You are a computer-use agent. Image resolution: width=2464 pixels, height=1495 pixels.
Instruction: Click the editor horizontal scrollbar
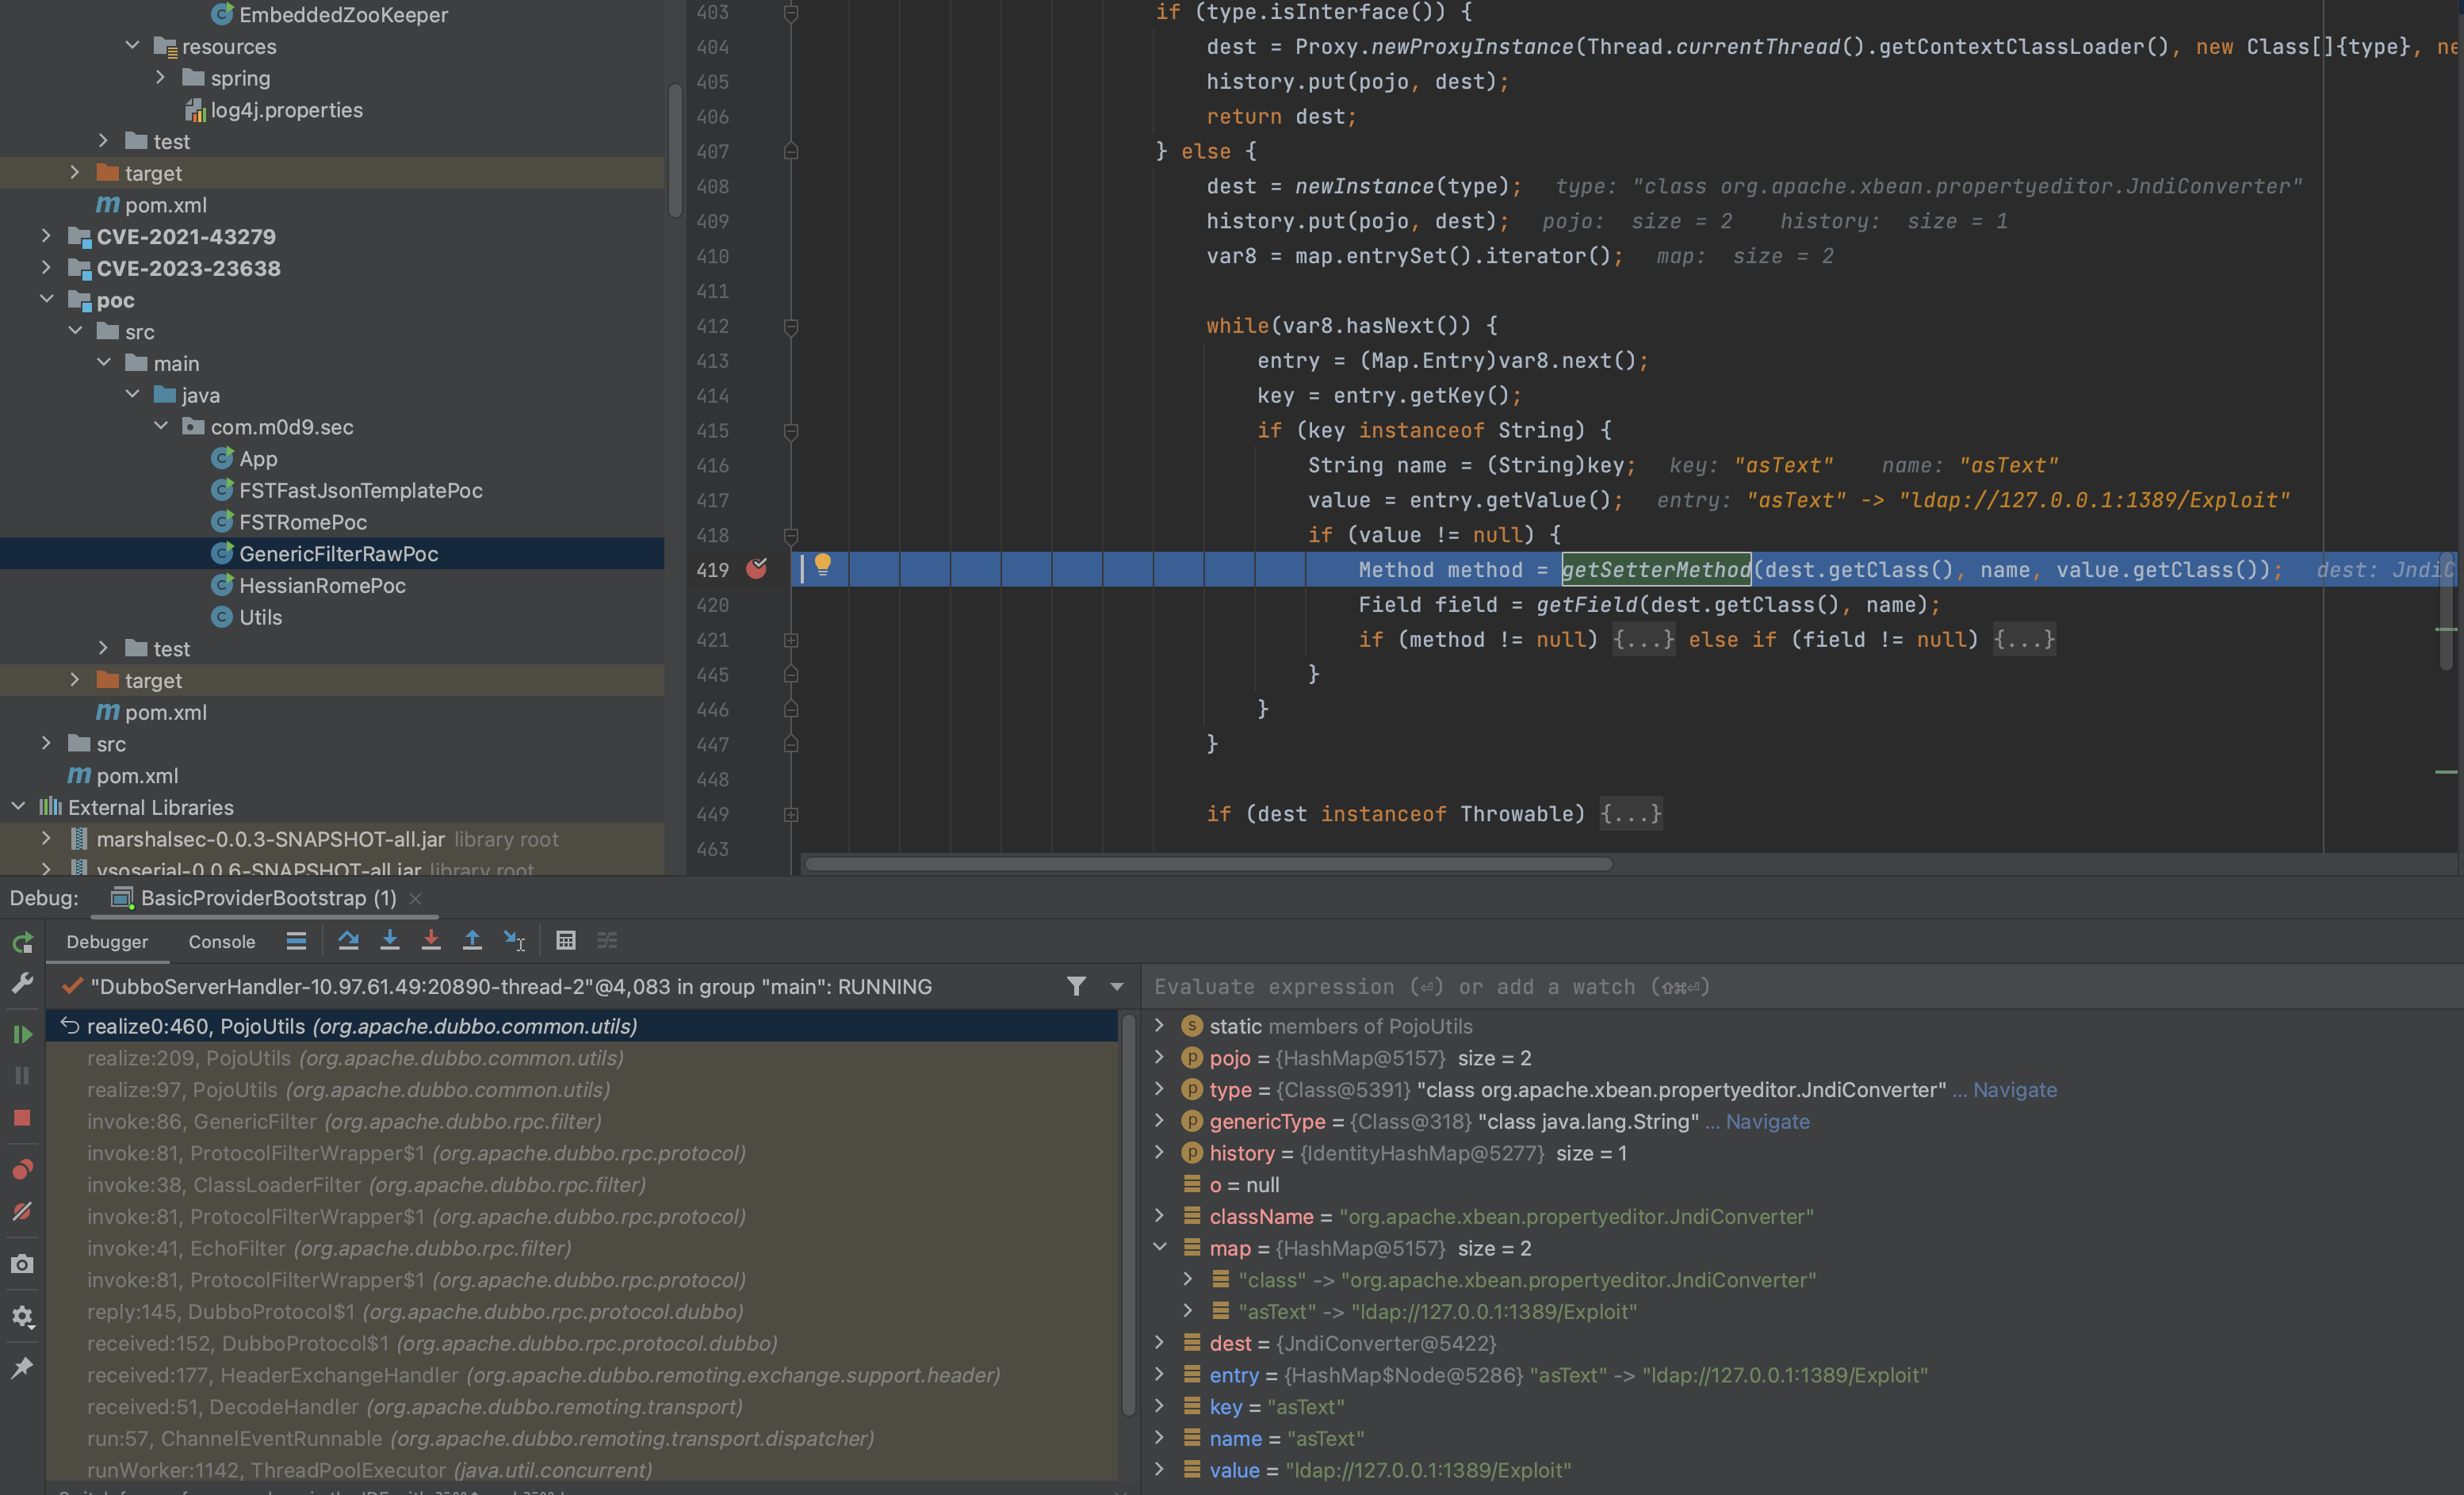pos(1208,864)
